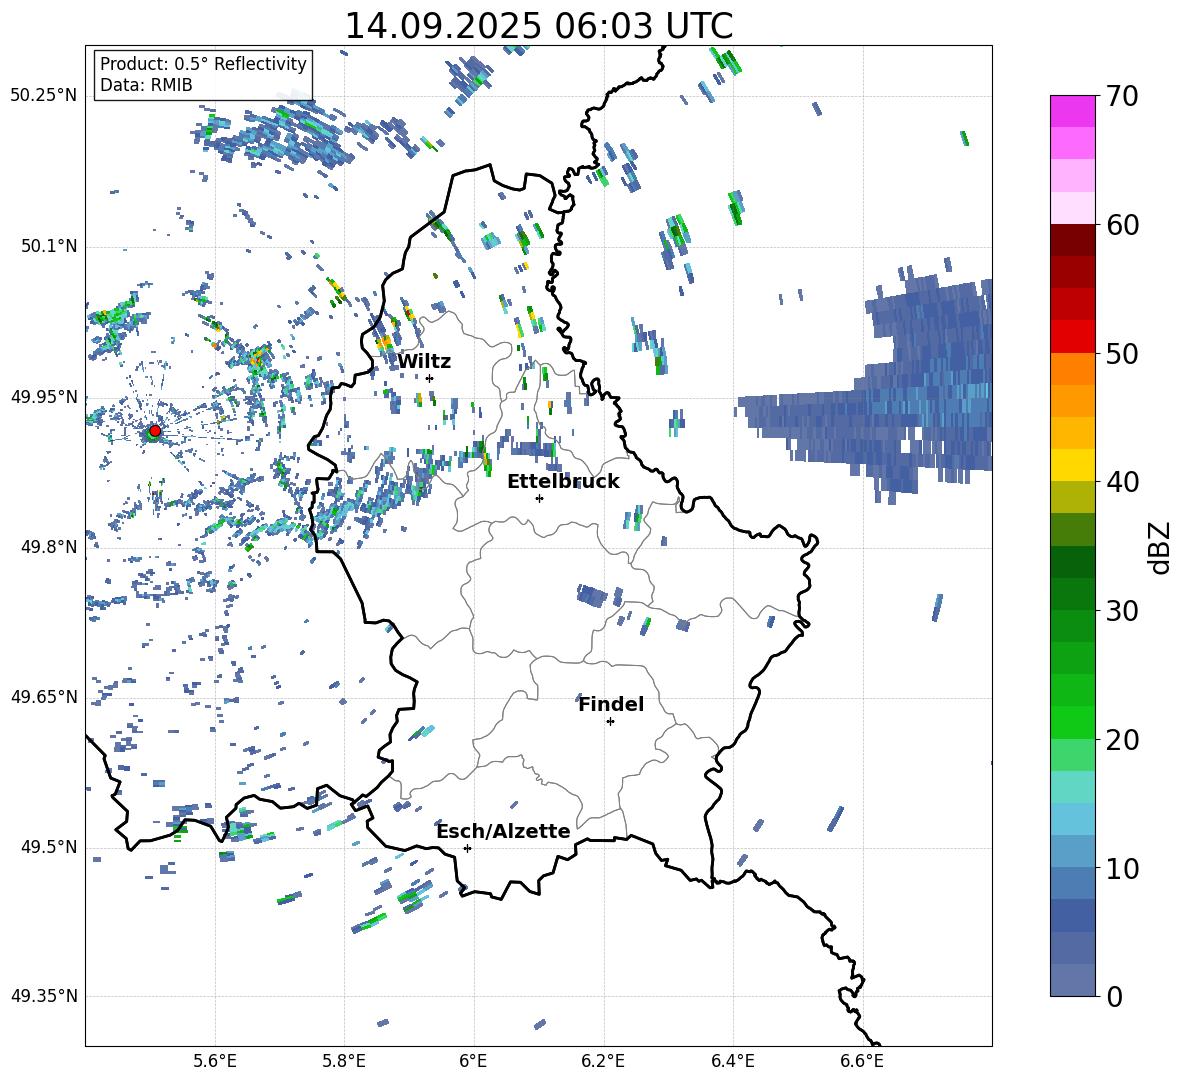1184x1081 pixels.
Task: Click the 49.5°N latitude label
Action: tap(48, 846)
